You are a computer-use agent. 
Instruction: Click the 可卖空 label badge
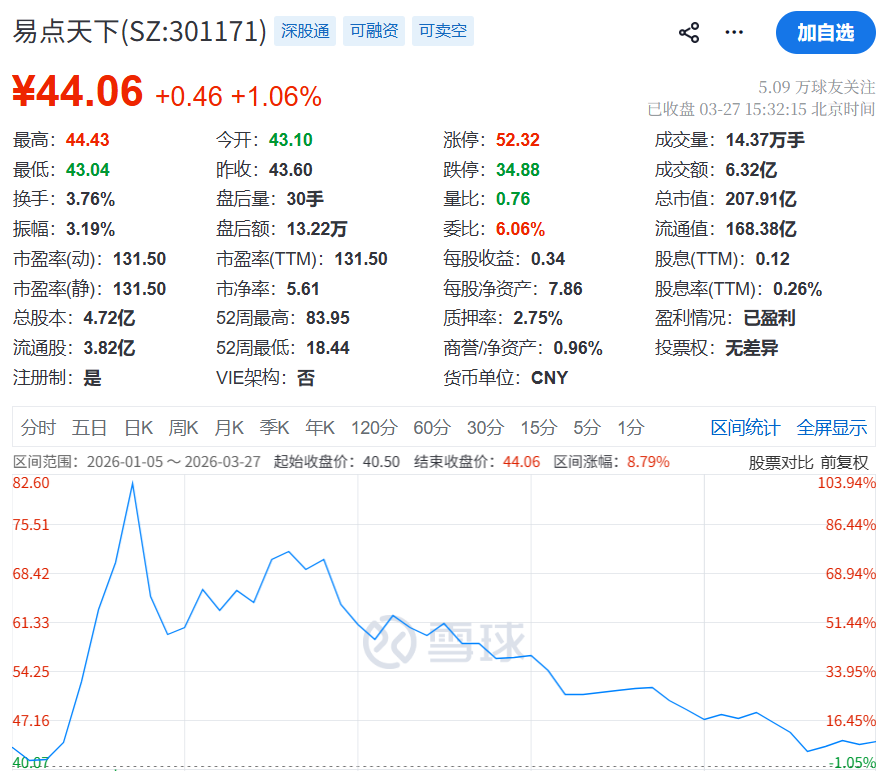(x=442, y=31)
